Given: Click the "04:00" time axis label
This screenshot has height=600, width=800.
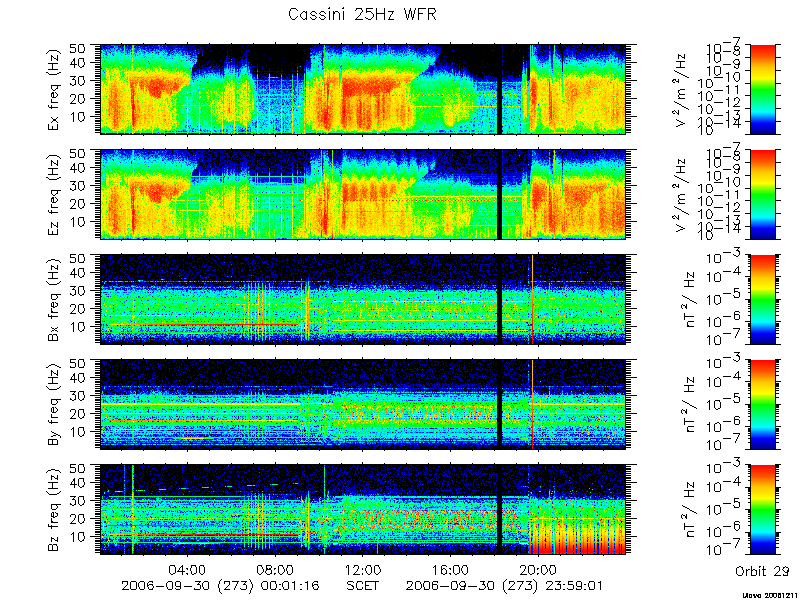Looking at the screenshot, I should 188,570.
